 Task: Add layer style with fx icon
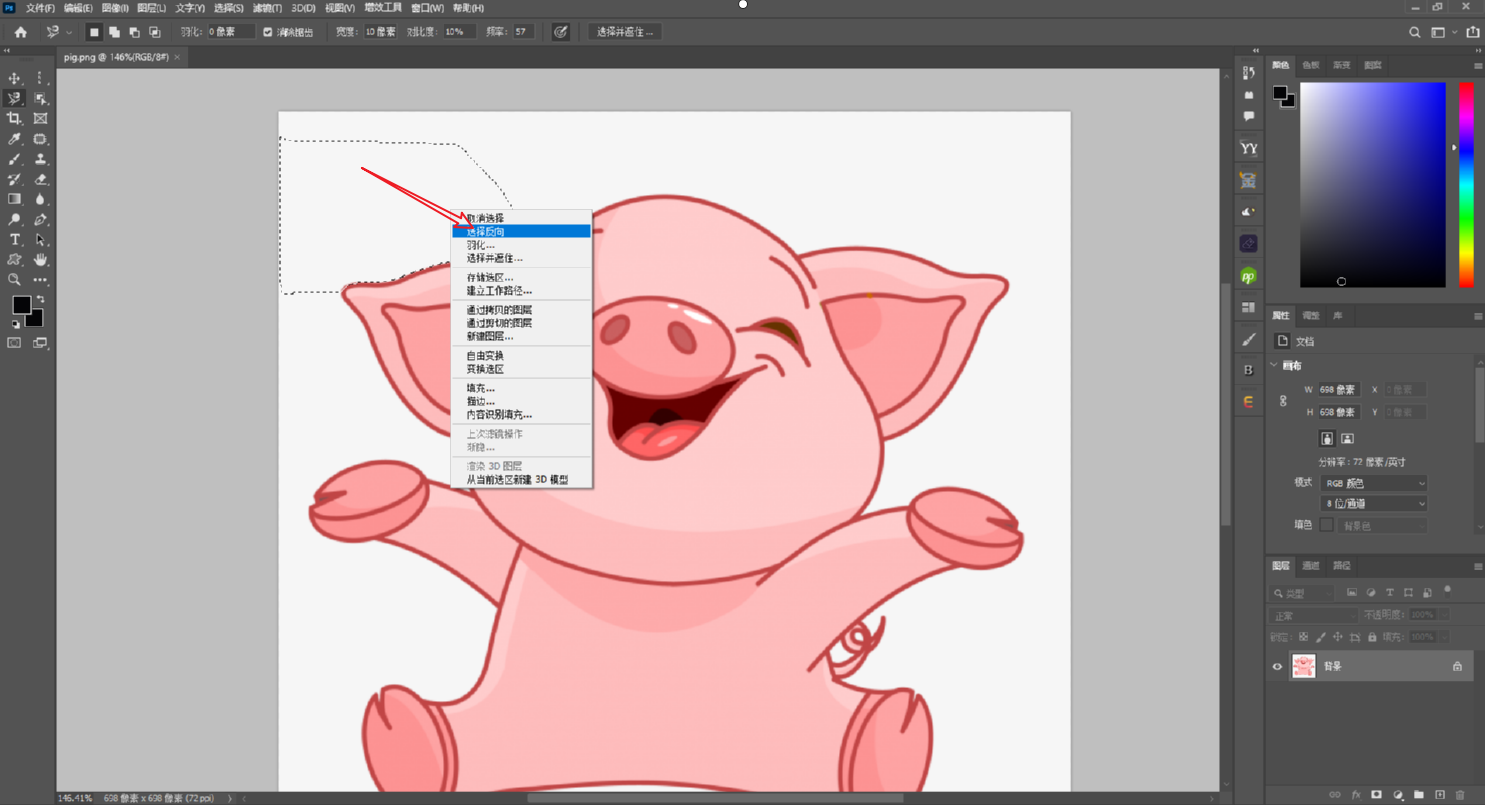coord(1355,795)
